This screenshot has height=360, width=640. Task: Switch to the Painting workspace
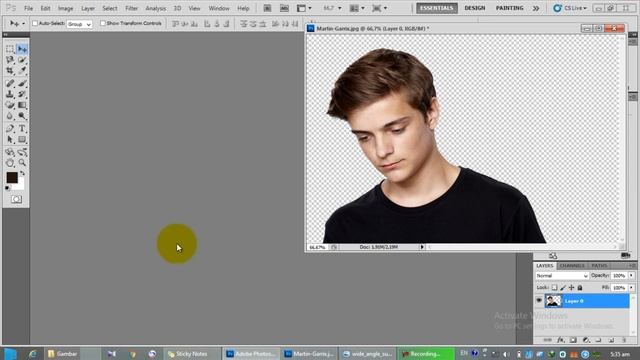(509, 8)
